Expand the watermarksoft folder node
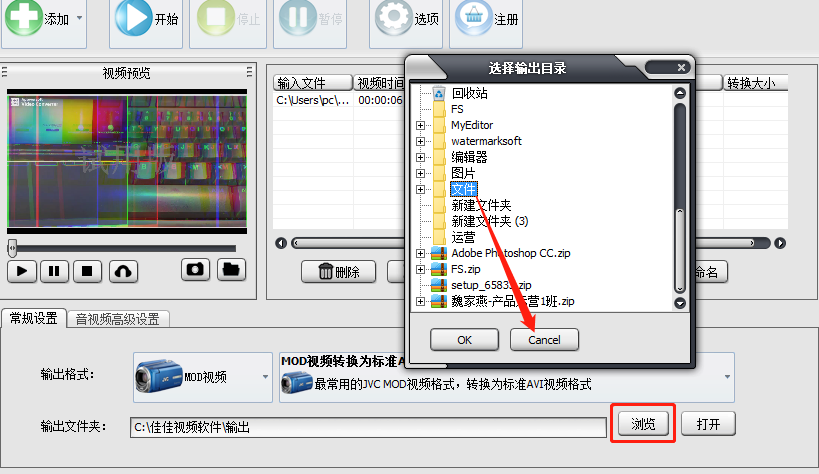Image resolution: width=819 pixels, height=474 pixels. [x=420, y=141]
